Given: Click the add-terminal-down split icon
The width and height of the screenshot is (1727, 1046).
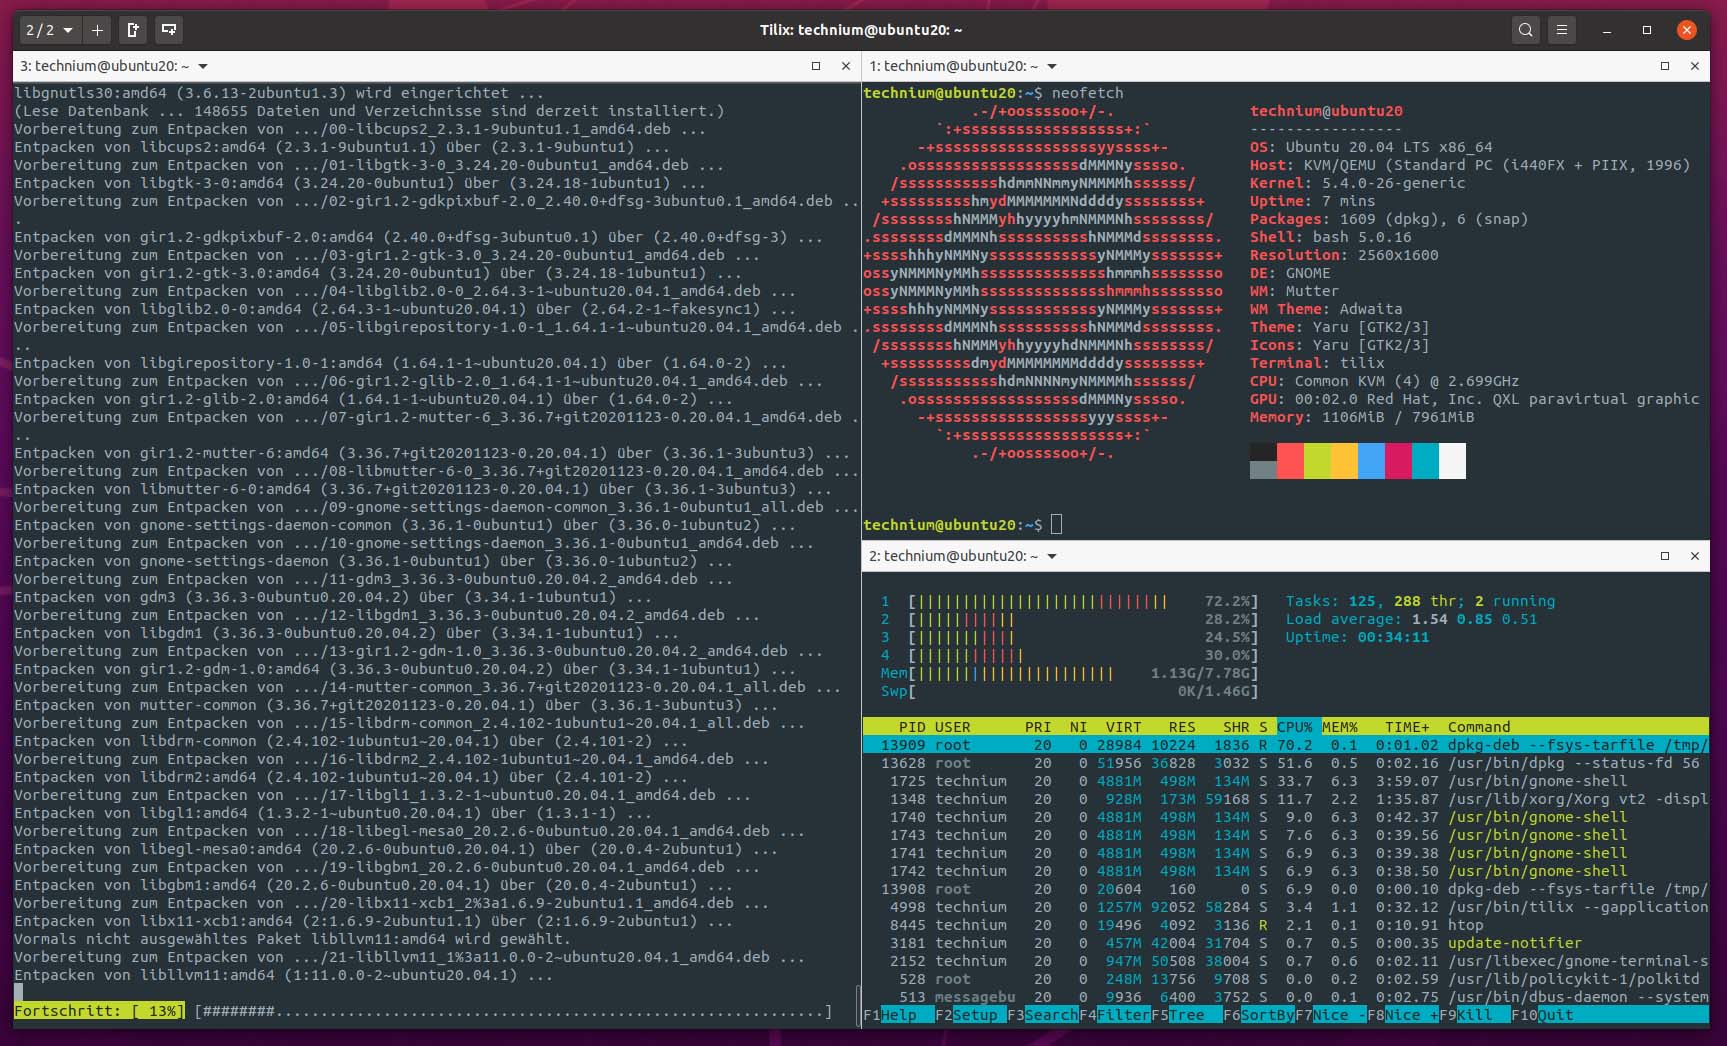Looking at the screenshot, I should pyautogui.click(x=169, y=30).
